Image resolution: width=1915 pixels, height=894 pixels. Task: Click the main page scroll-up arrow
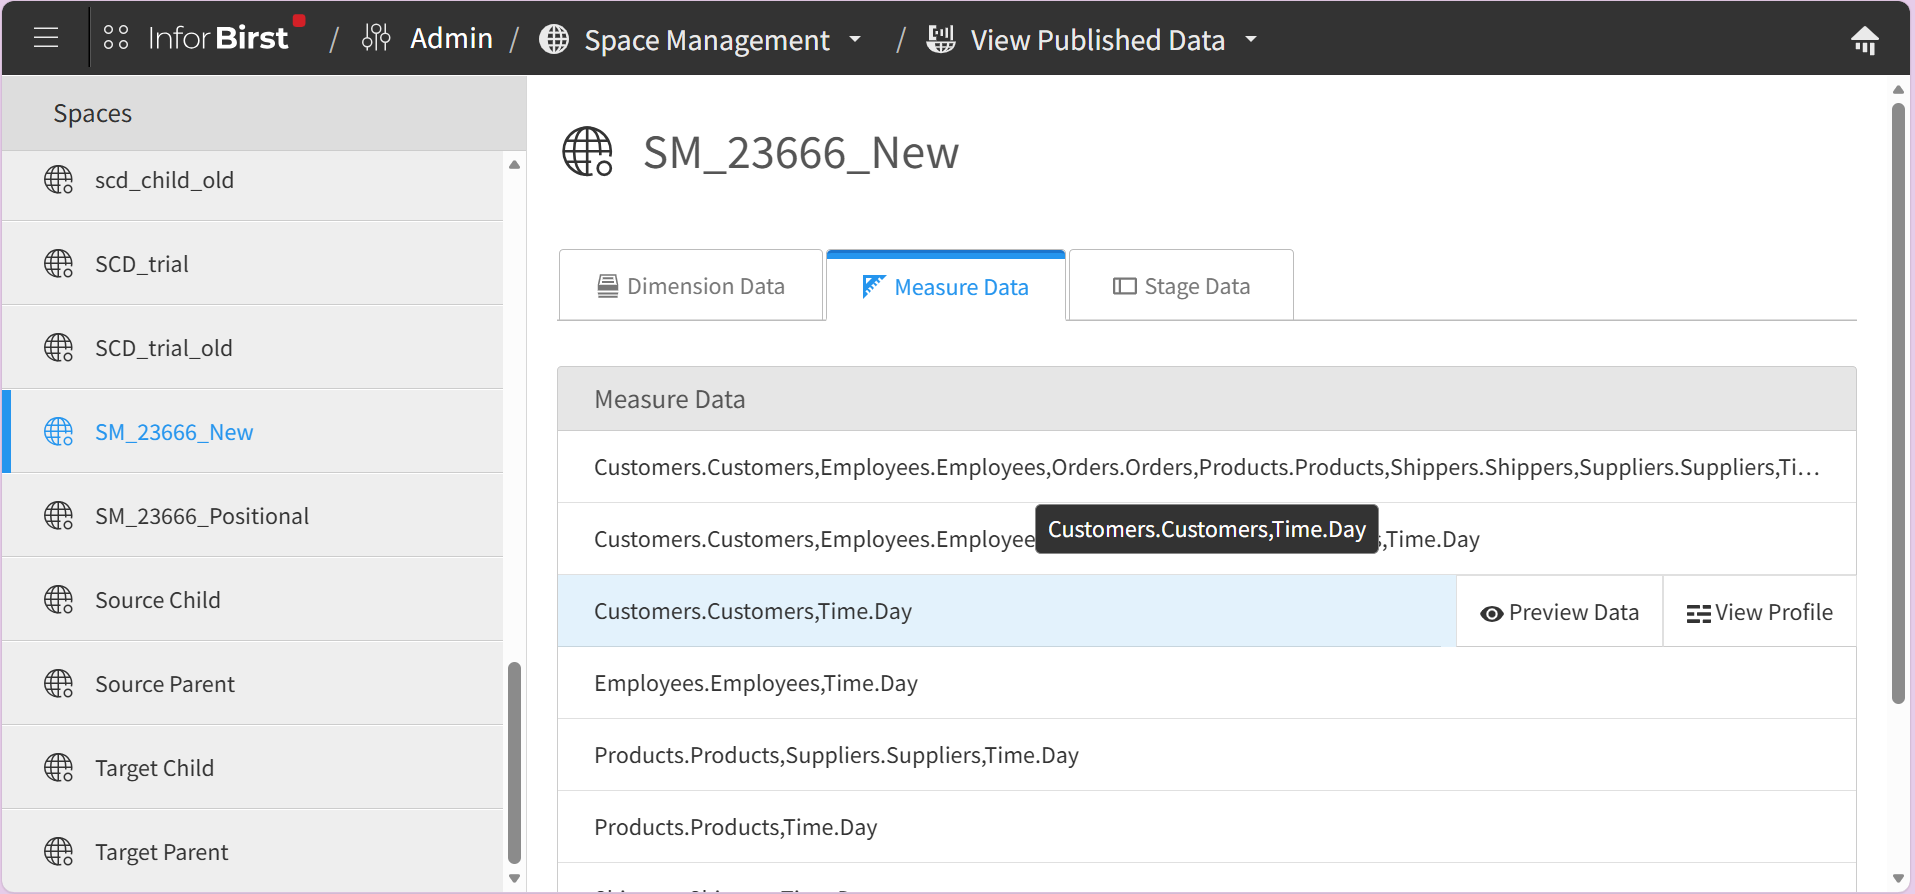tap(1898, 89)
